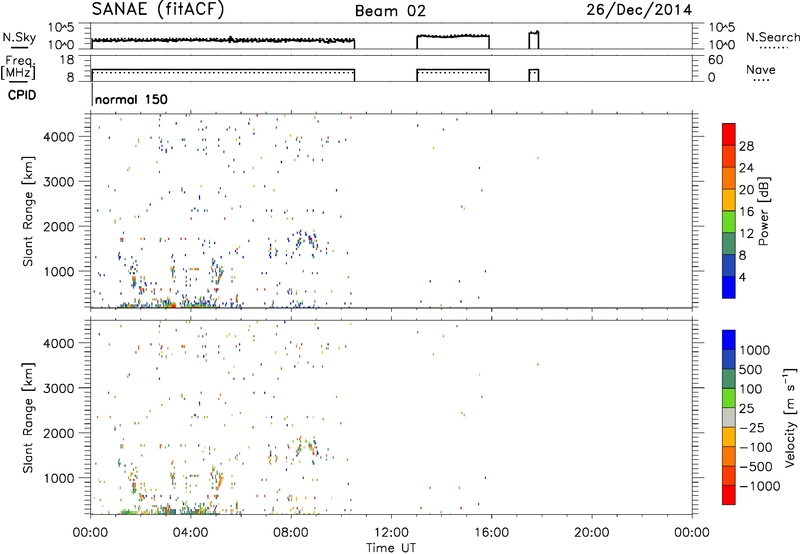Click the N.Sky label
Image resolution: width=800 pixels, height=554 pixels.
click(19, 37)
